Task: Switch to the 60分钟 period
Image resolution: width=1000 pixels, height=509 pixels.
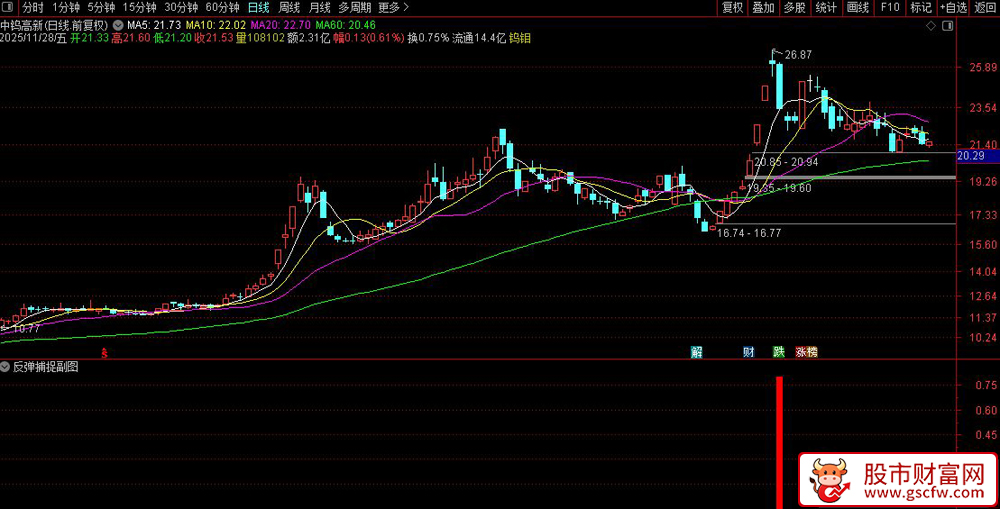Action: click(x=223, y=8)
